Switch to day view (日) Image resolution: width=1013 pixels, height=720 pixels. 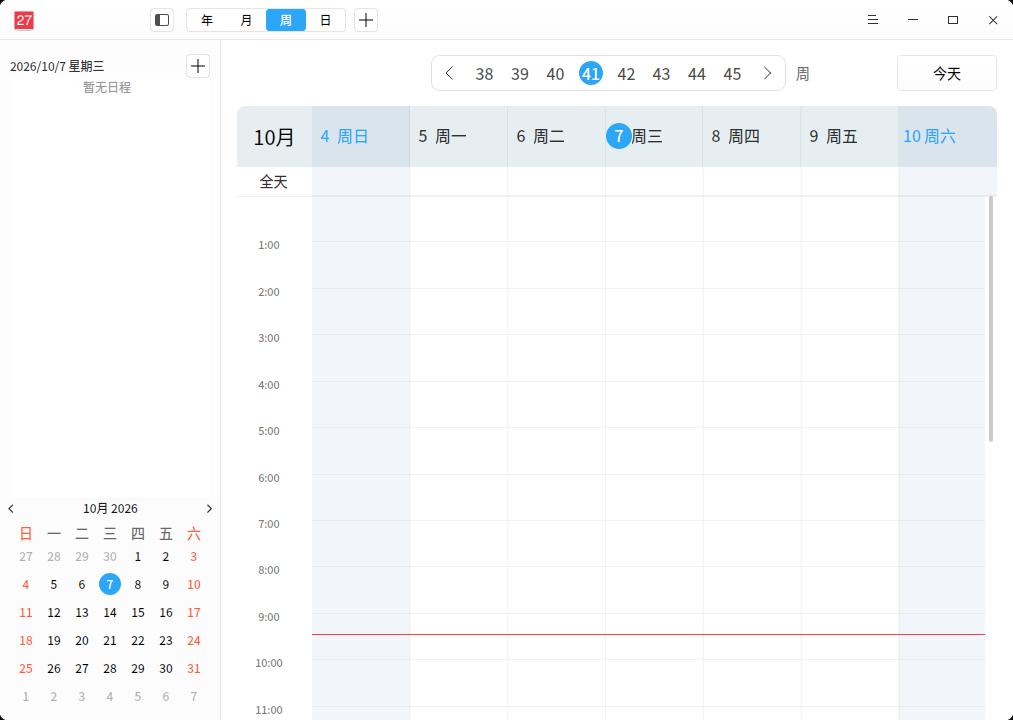[x=326, y=20]
